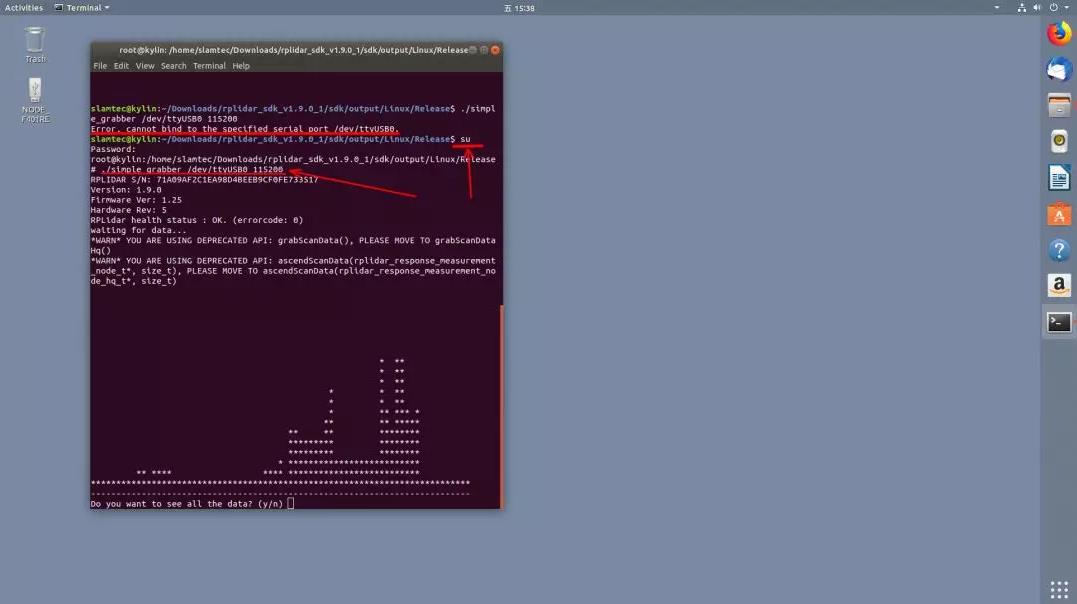Screen dimensions: 1077x604
Task: Click the 'RPLidar health status : OK' line
Action: pyautogui.click(x=197, y=221)
